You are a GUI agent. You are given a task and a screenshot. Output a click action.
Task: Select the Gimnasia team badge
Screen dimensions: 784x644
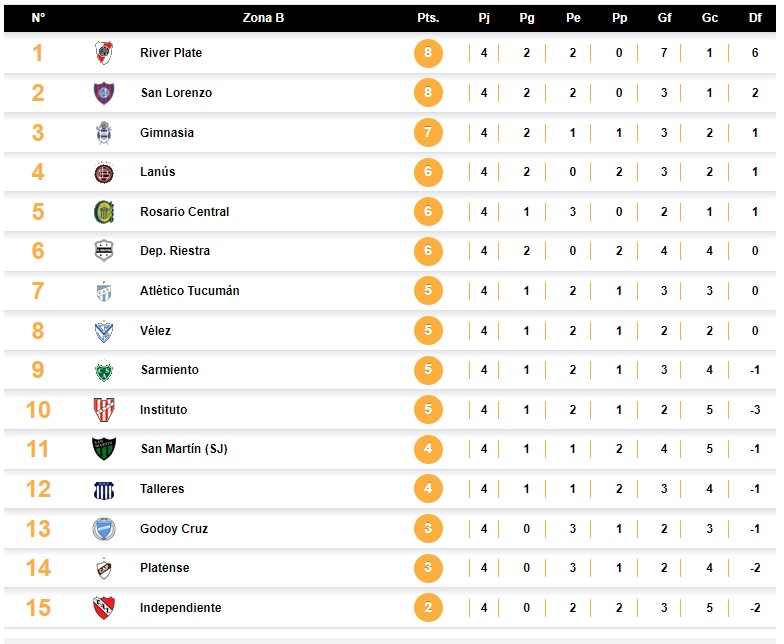[x=104, y=132]
